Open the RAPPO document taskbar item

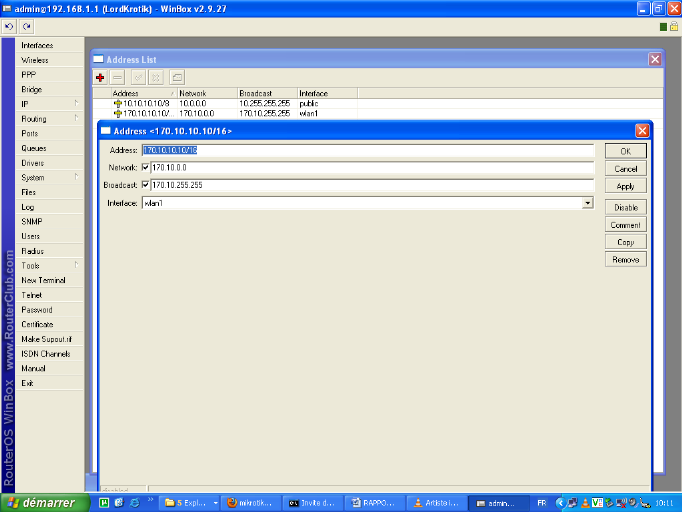[374, 503]
